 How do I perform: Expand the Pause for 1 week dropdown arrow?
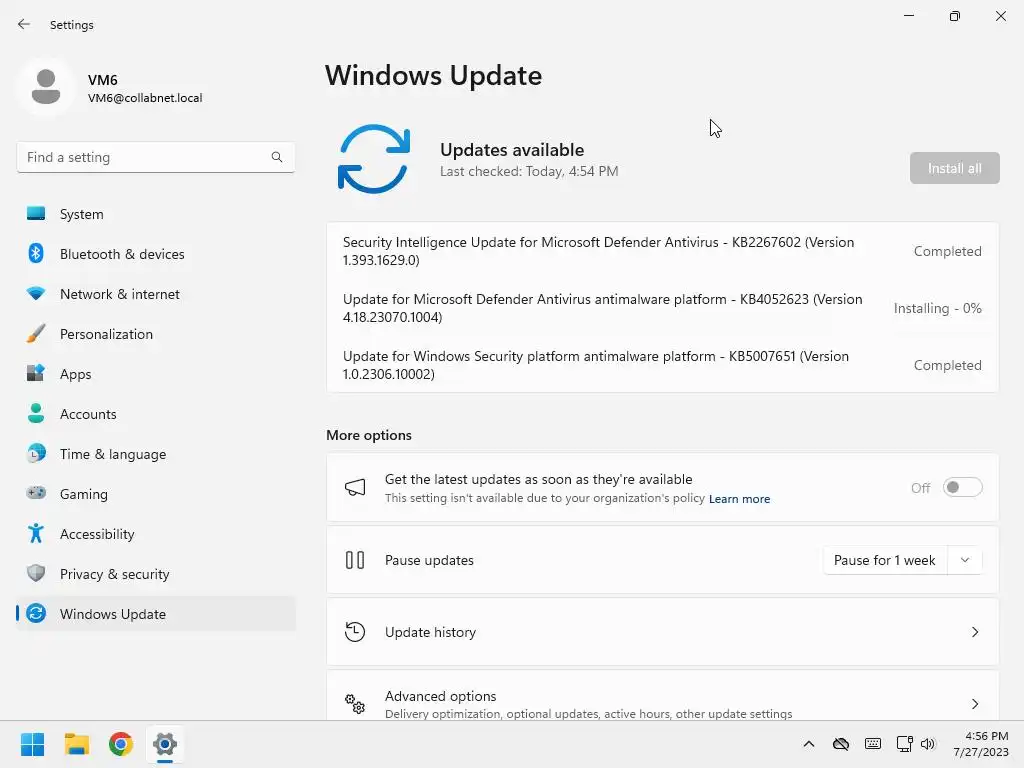965,560
